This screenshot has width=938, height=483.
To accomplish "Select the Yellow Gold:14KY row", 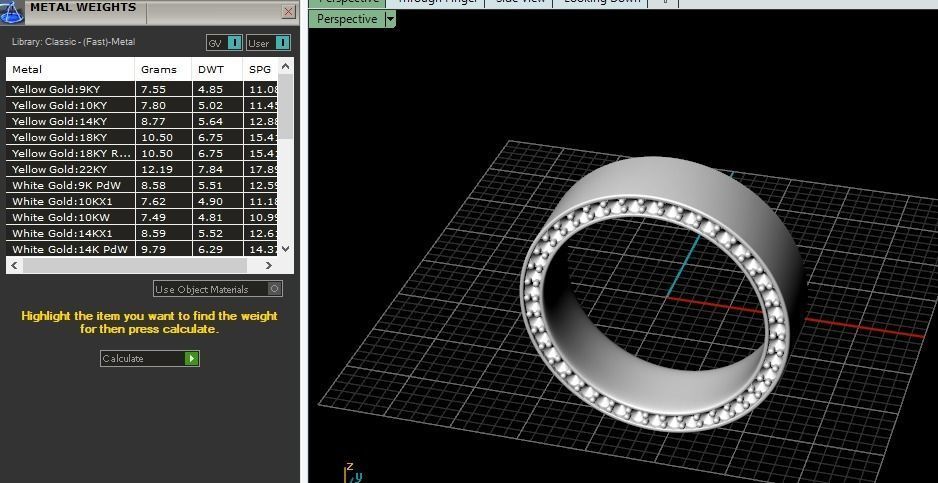I will 142,121.
